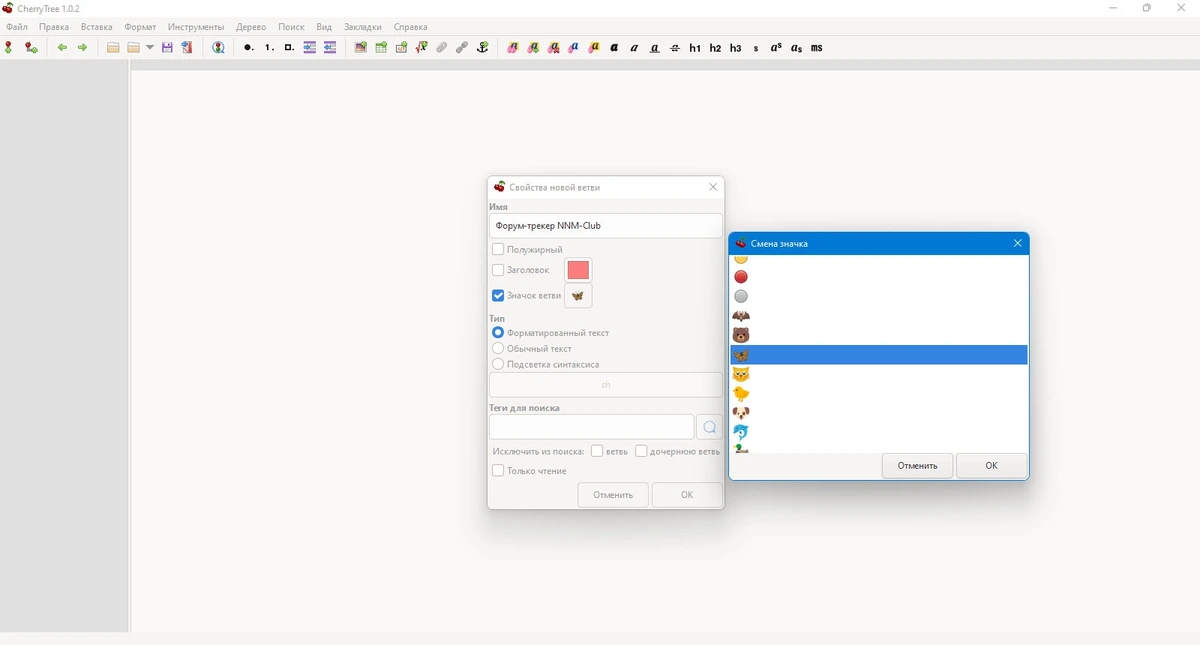Select the cat icon row
This screenshot has width=1200, height=645.
pyautogui.click(x=879, y=374)
